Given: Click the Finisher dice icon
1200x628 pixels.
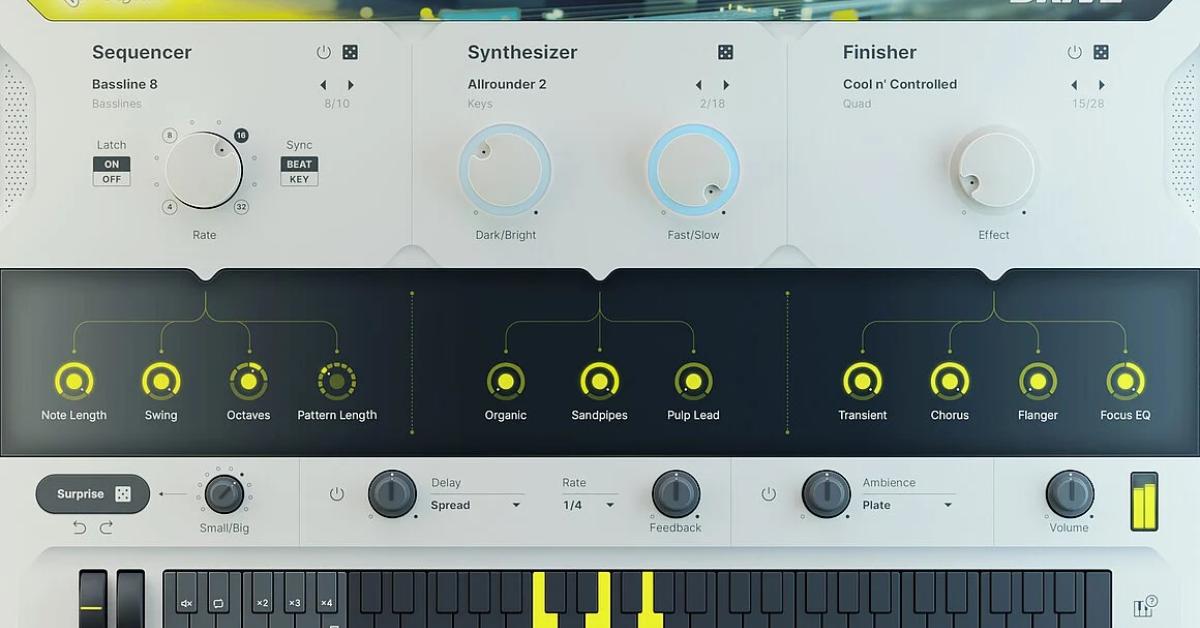Looking at the screenshot, I should (1101, 51).
